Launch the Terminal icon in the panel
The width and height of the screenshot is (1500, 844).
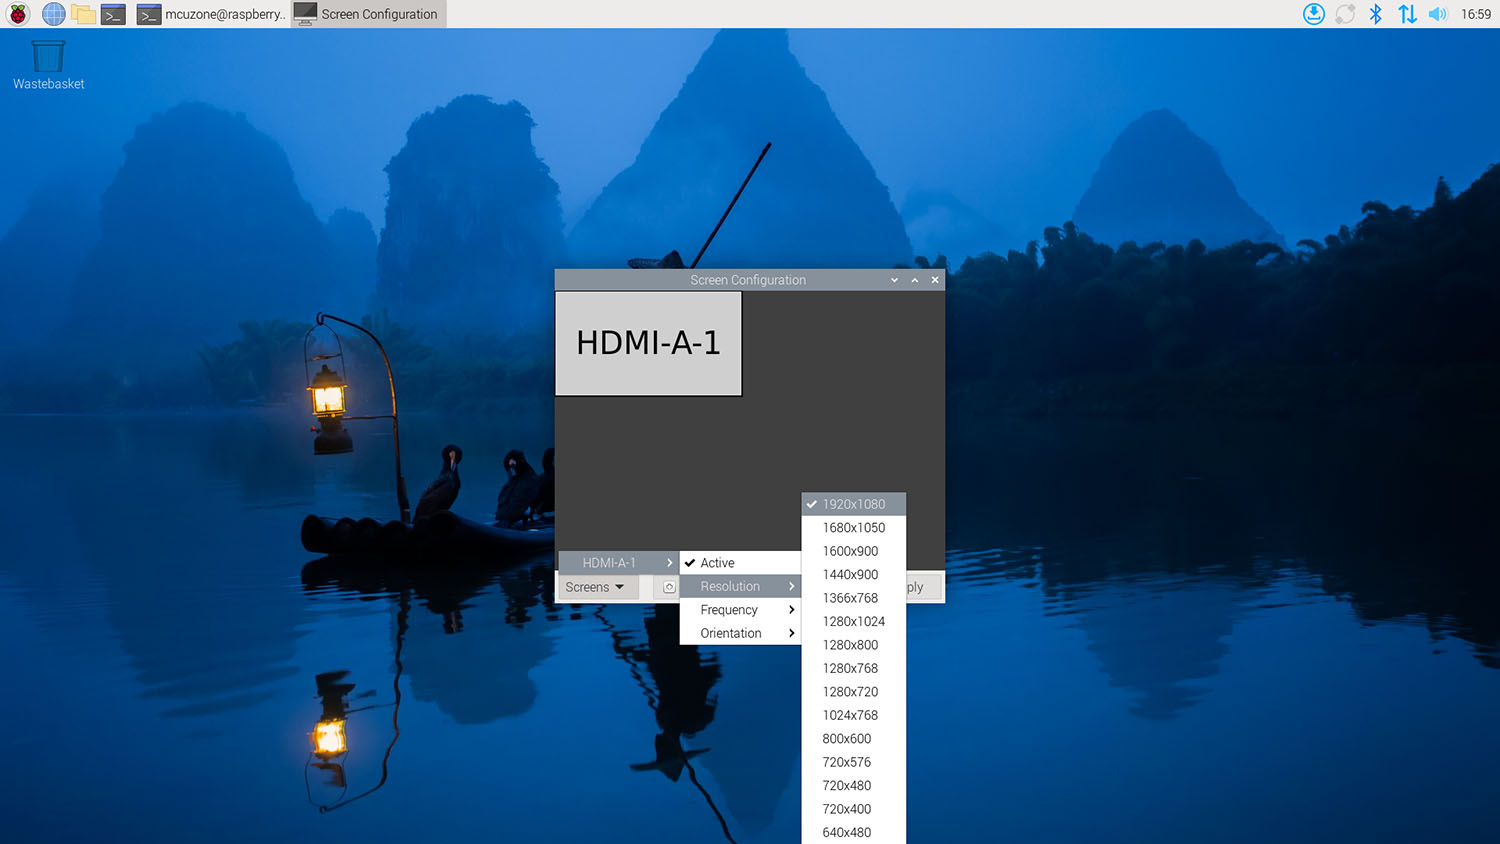click(113, 14)
